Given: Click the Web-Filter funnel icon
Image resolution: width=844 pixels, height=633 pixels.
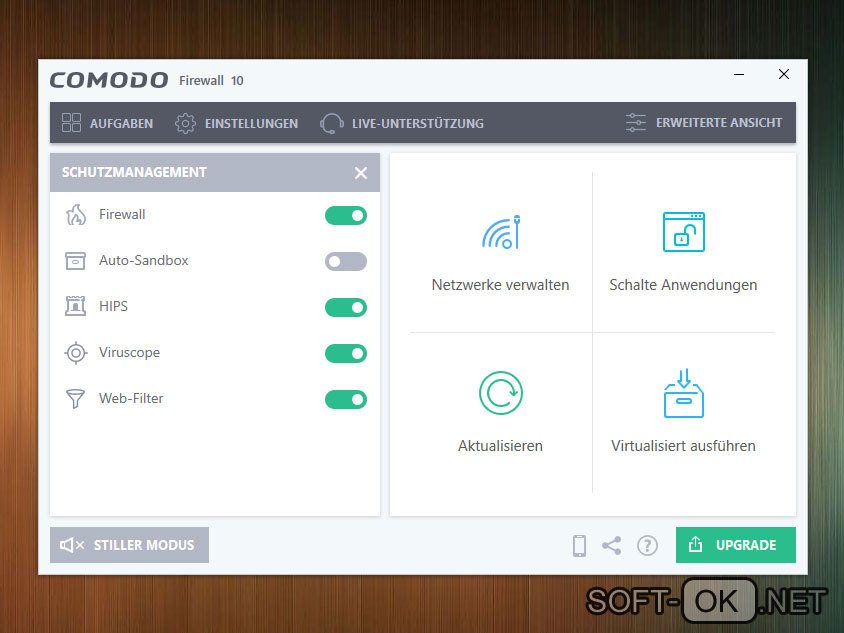Looking at the screenshot, I should (x=75, y=399).
